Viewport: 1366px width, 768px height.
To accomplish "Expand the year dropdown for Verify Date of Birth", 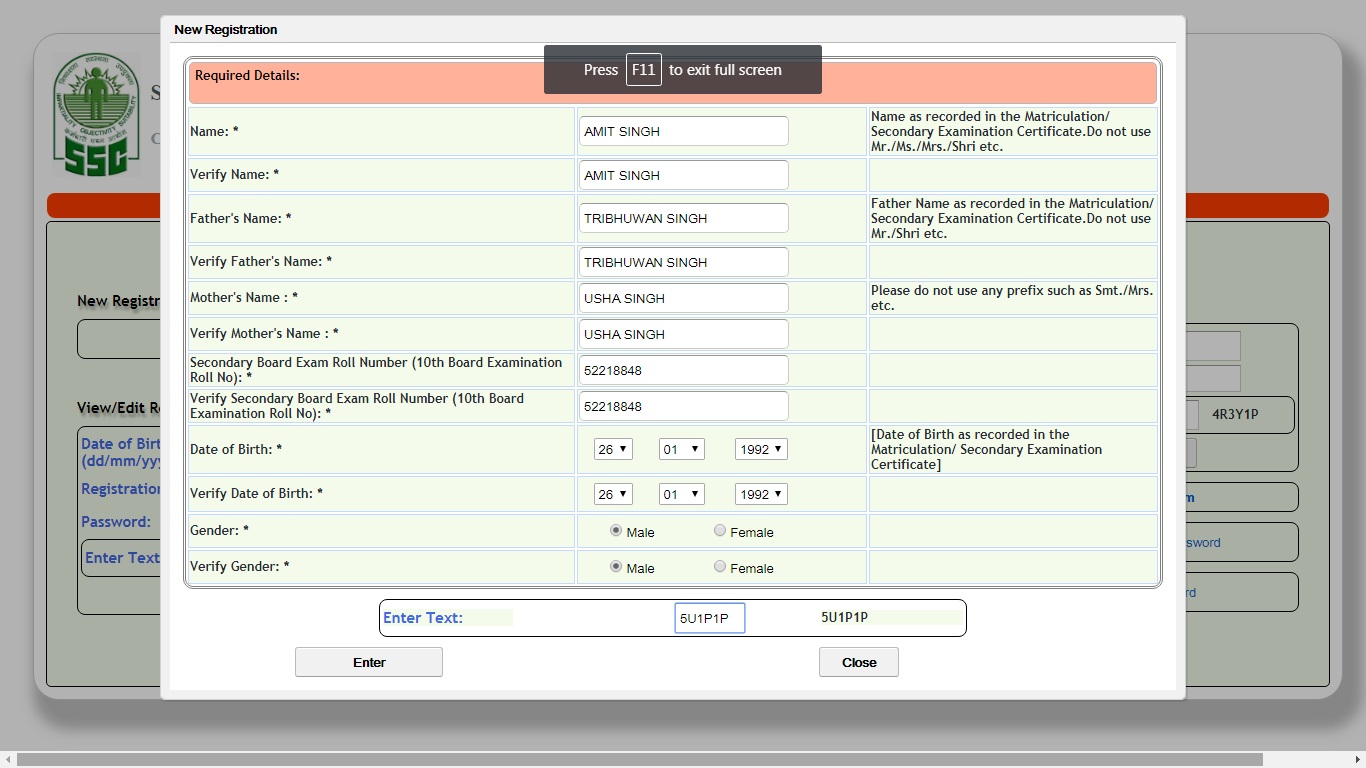I will click(x=761, y=494).
